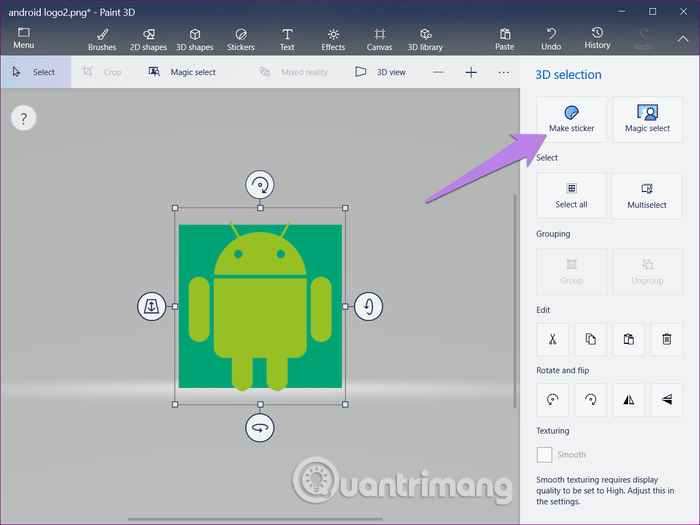Rotate the selection right

click(x=591, y=400)
